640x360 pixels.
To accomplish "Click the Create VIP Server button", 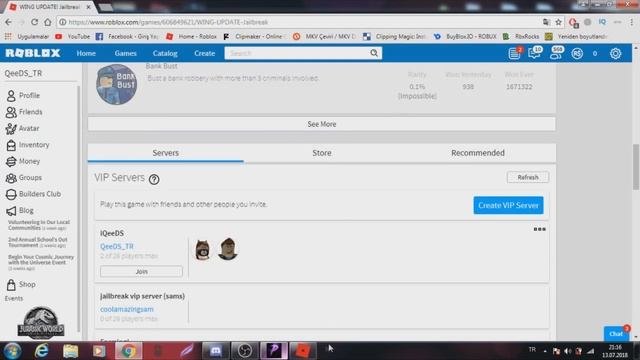I will [508, 205].
